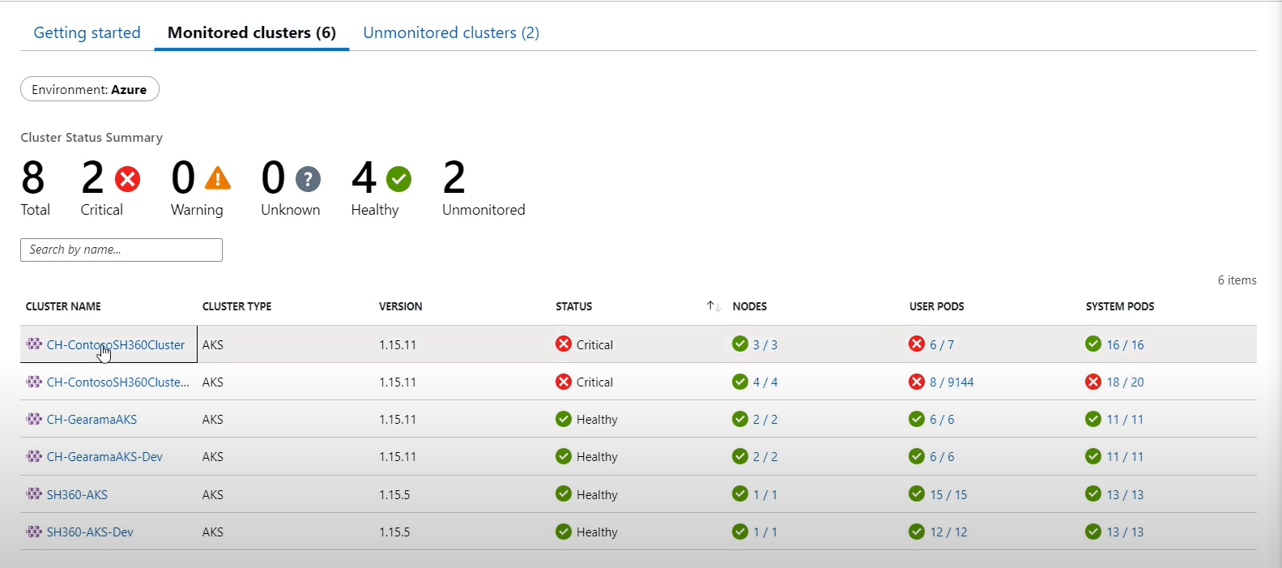1282x568 pixels.
Task: Click the gray Unknown question mark icon
Action: 308,179
